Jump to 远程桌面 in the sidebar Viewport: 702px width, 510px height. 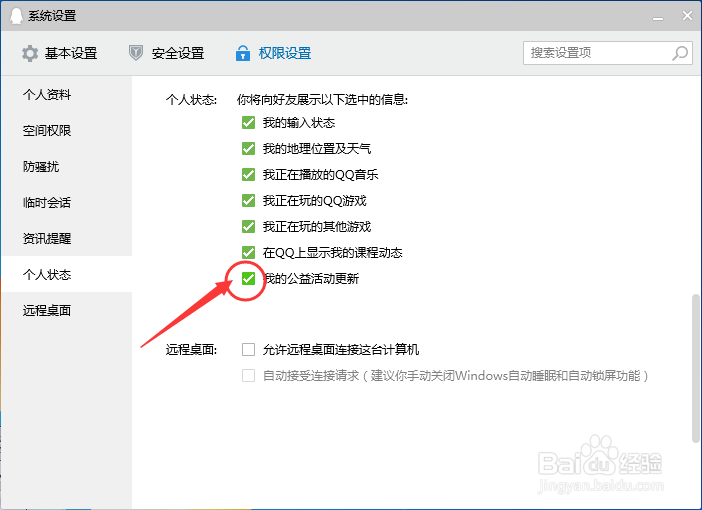point(66,310)
